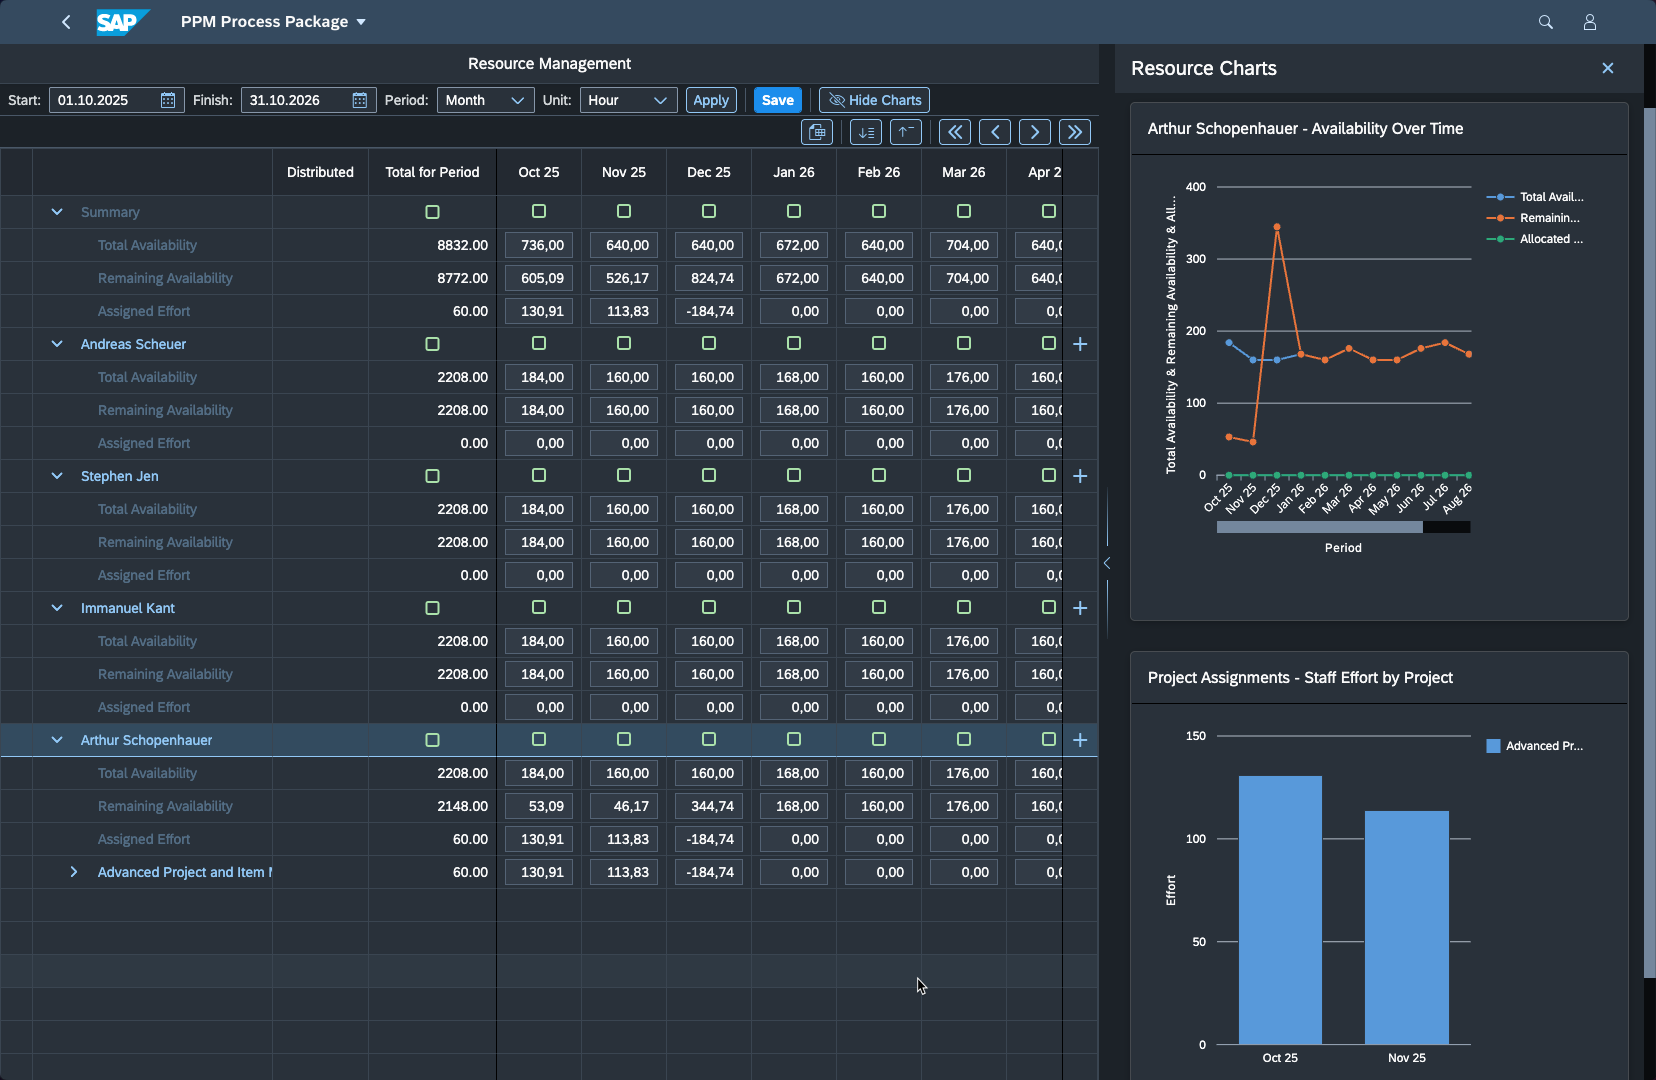Open the Period dropdown set to Month
Image resolution: width=1656 pixels, height=1080 pixels.
click(x=485, y=100)
